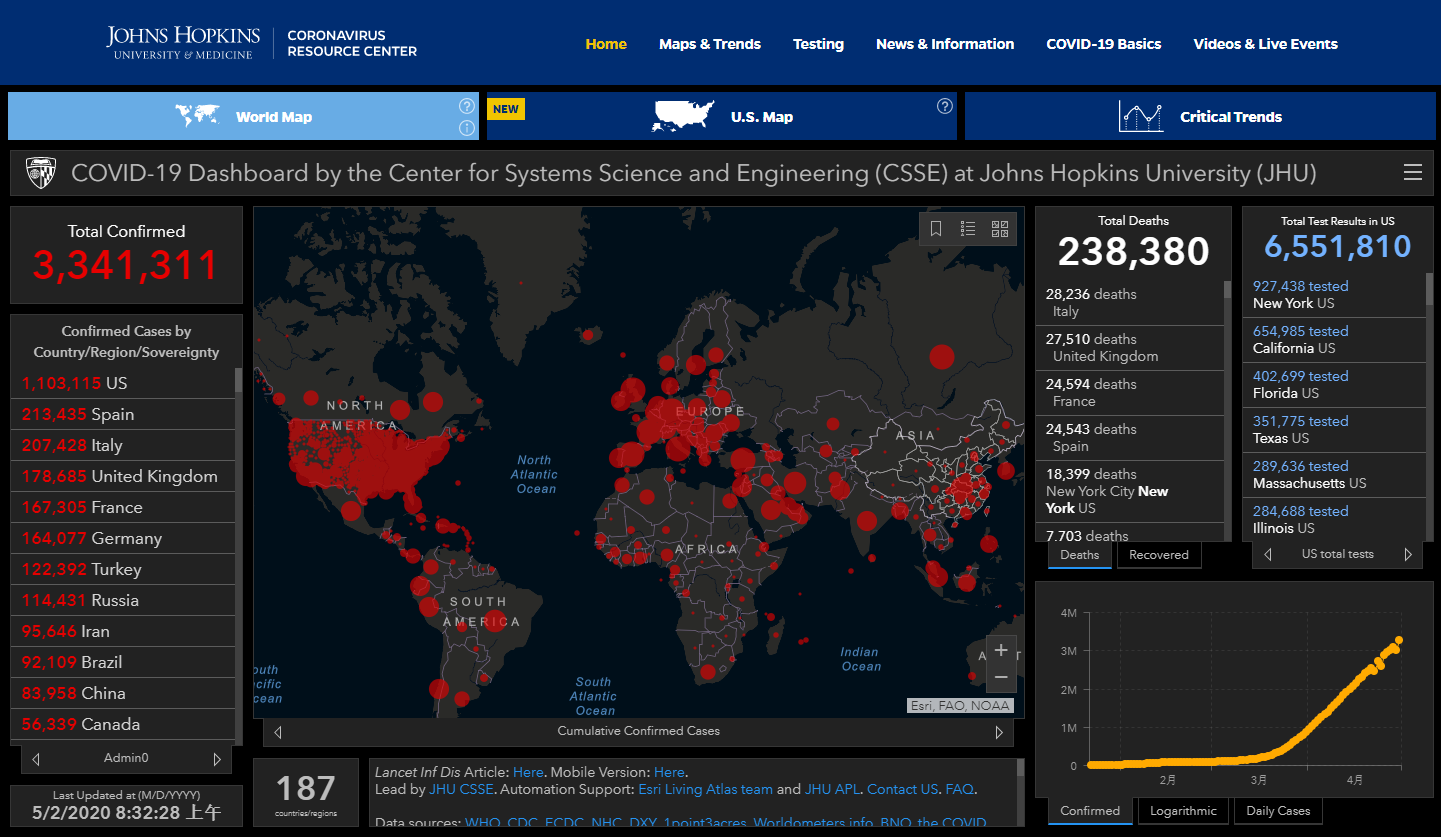Click the U.S. Map help question icon
Viewport: 1441px width, 837px height.
pyautogui.click(x=945, y=106)
